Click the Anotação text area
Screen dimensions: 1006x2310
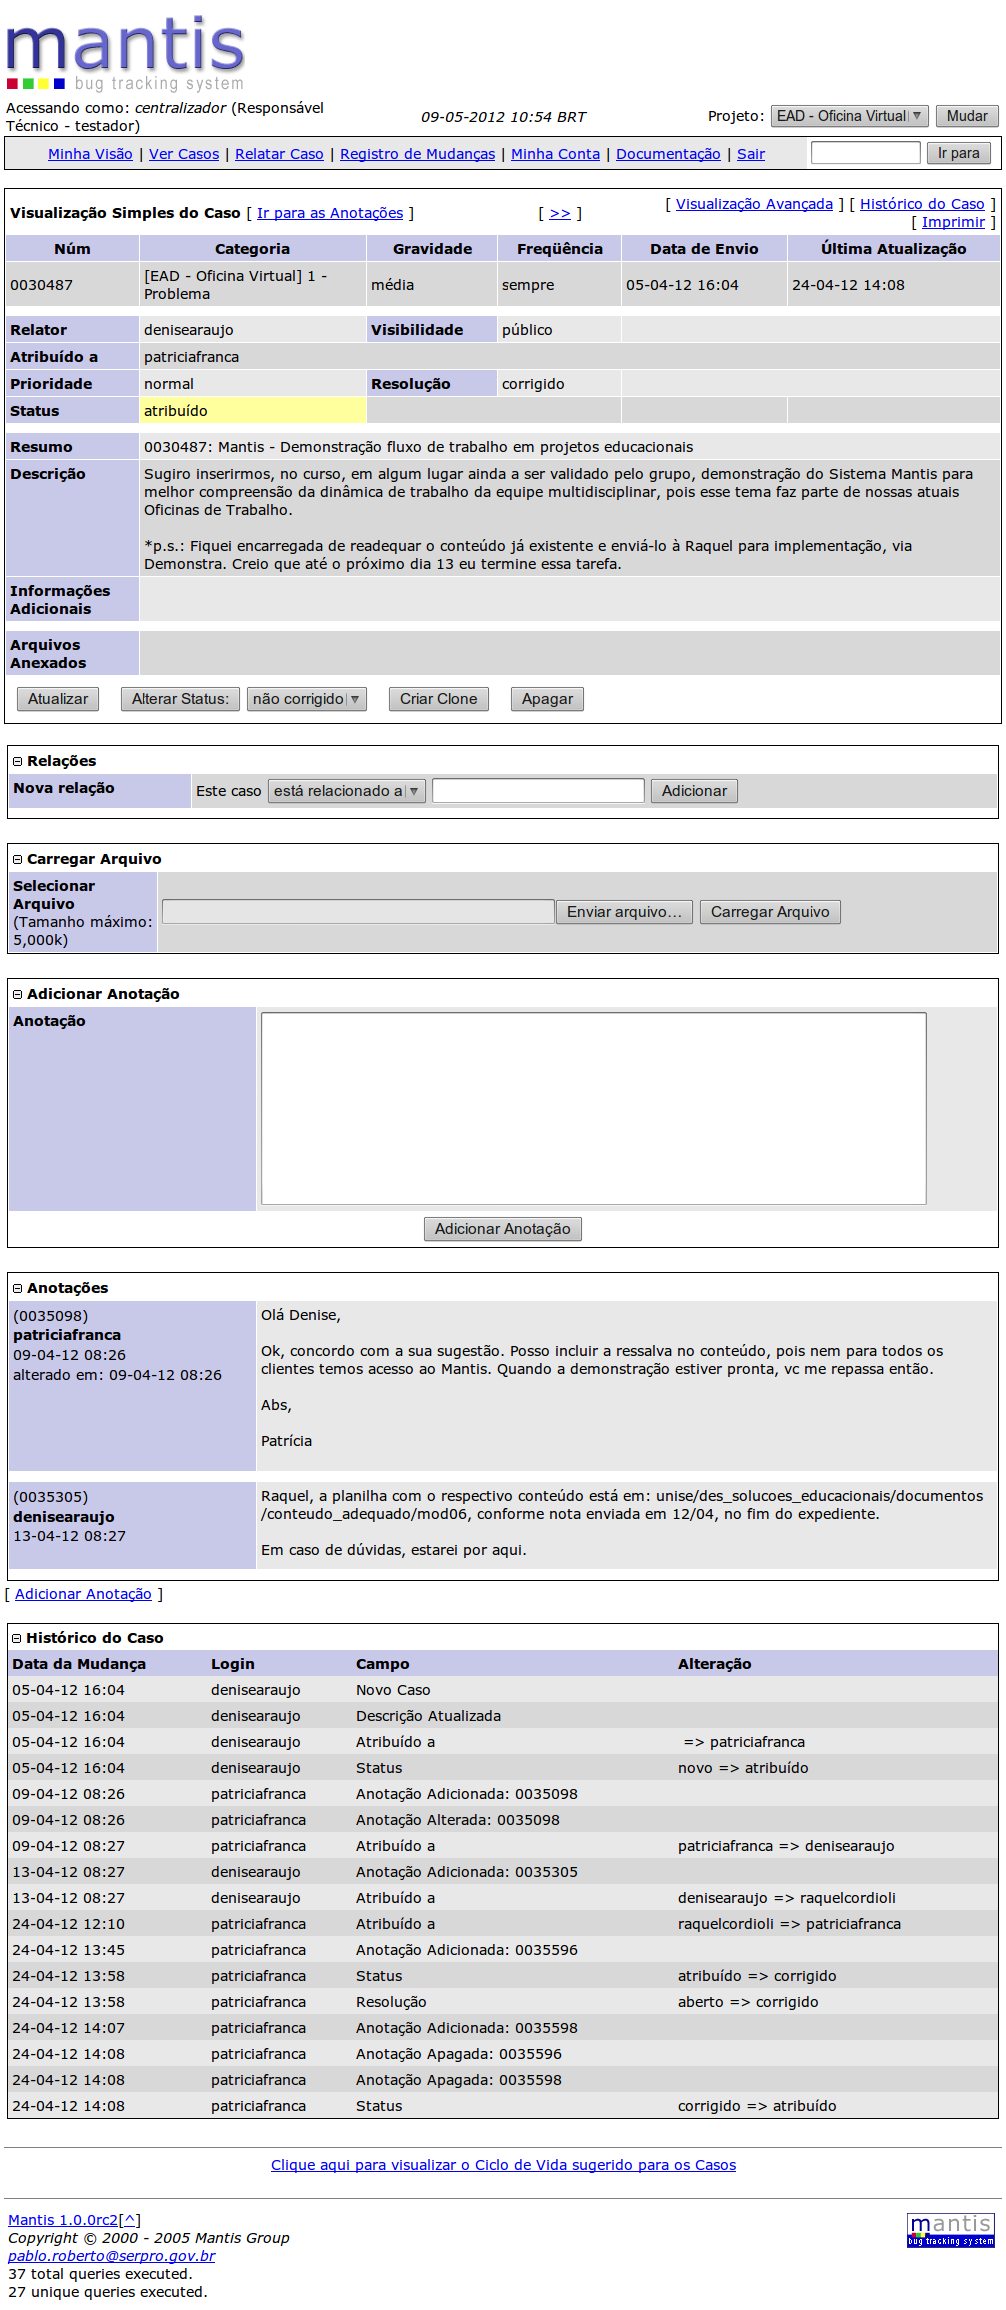click(594, 1109)
